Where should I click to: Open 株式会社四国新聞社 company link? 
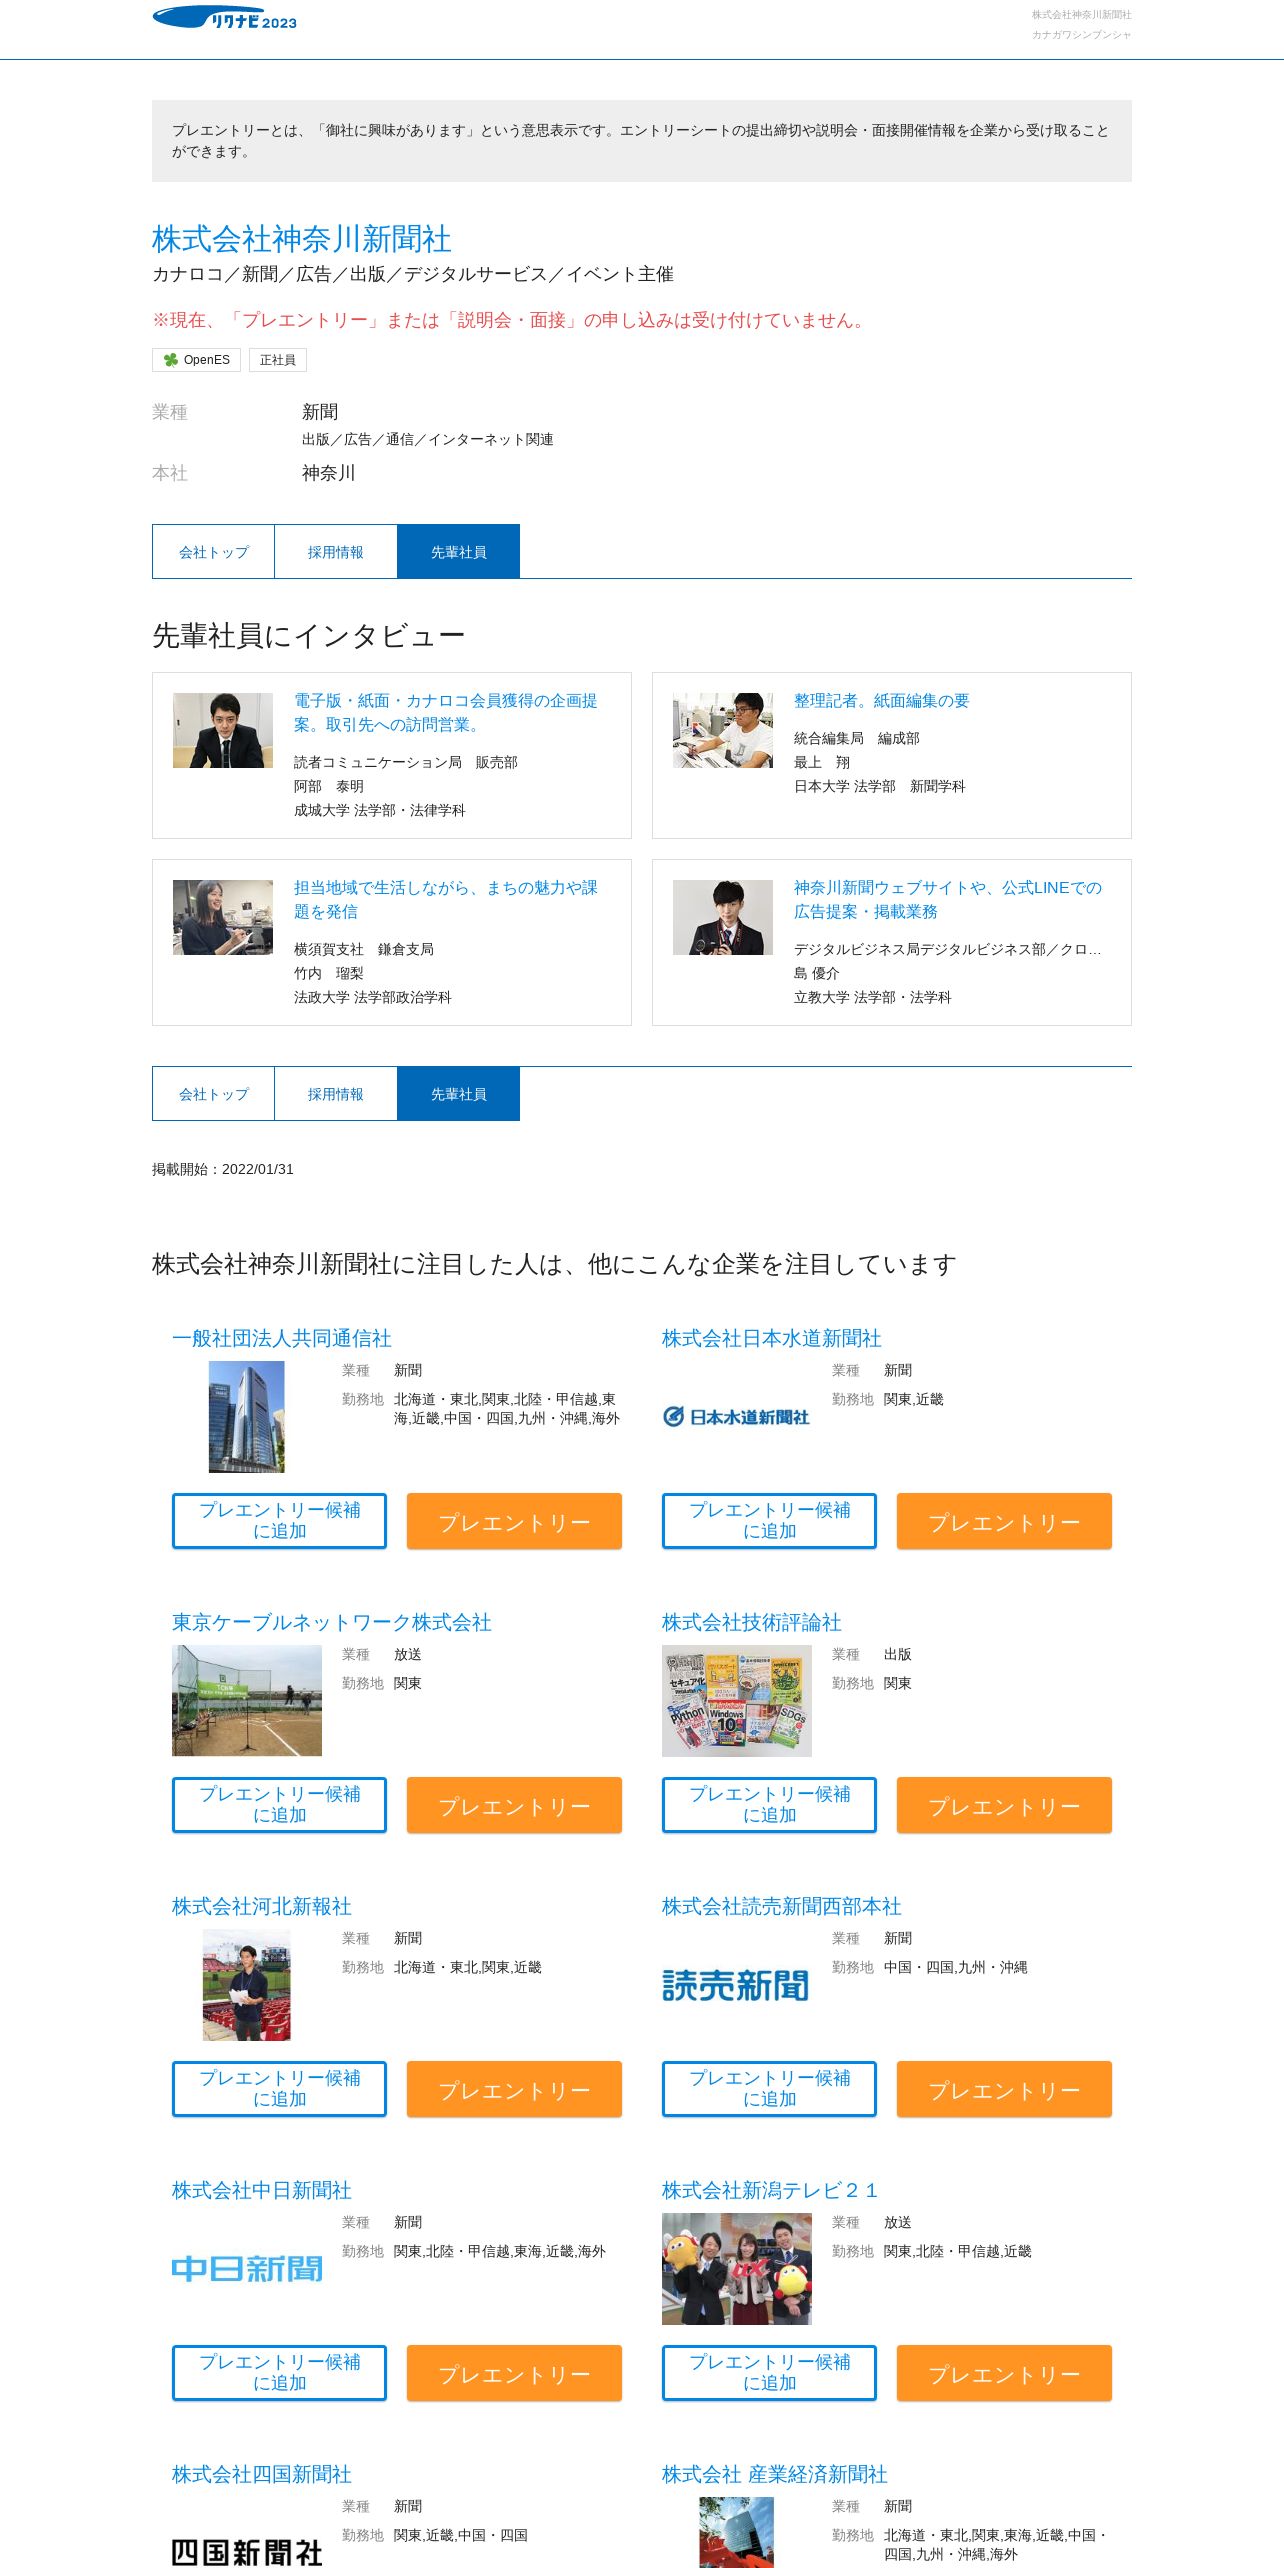262,2474
